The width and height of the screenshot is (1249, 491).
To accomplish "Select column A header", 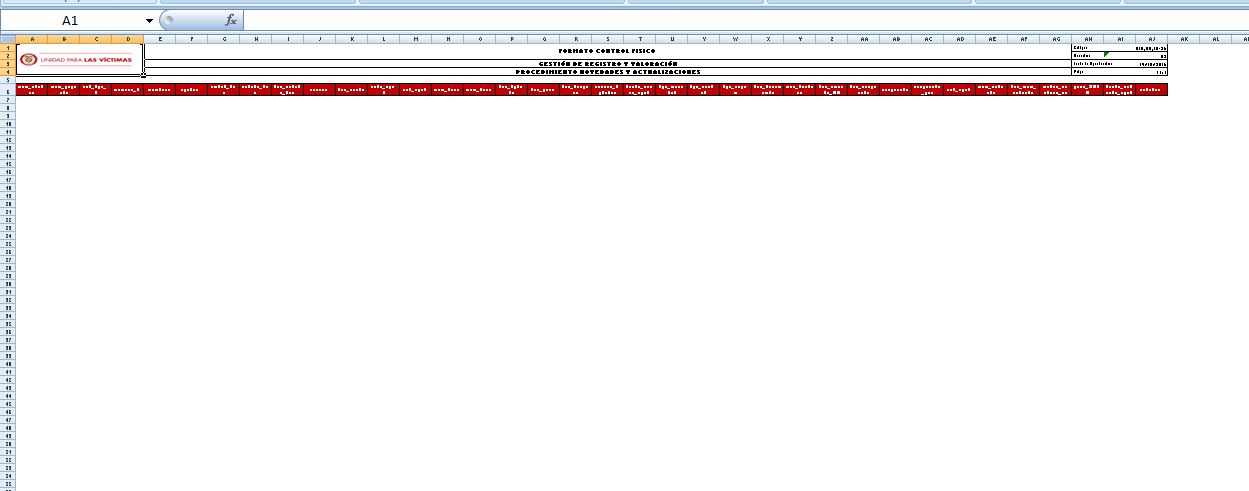I will (x=32, y=39).
